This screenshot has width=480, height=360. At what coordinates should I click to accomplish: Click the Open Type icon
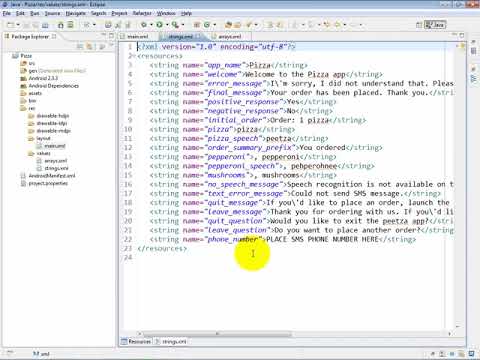(x=228, y=25)
